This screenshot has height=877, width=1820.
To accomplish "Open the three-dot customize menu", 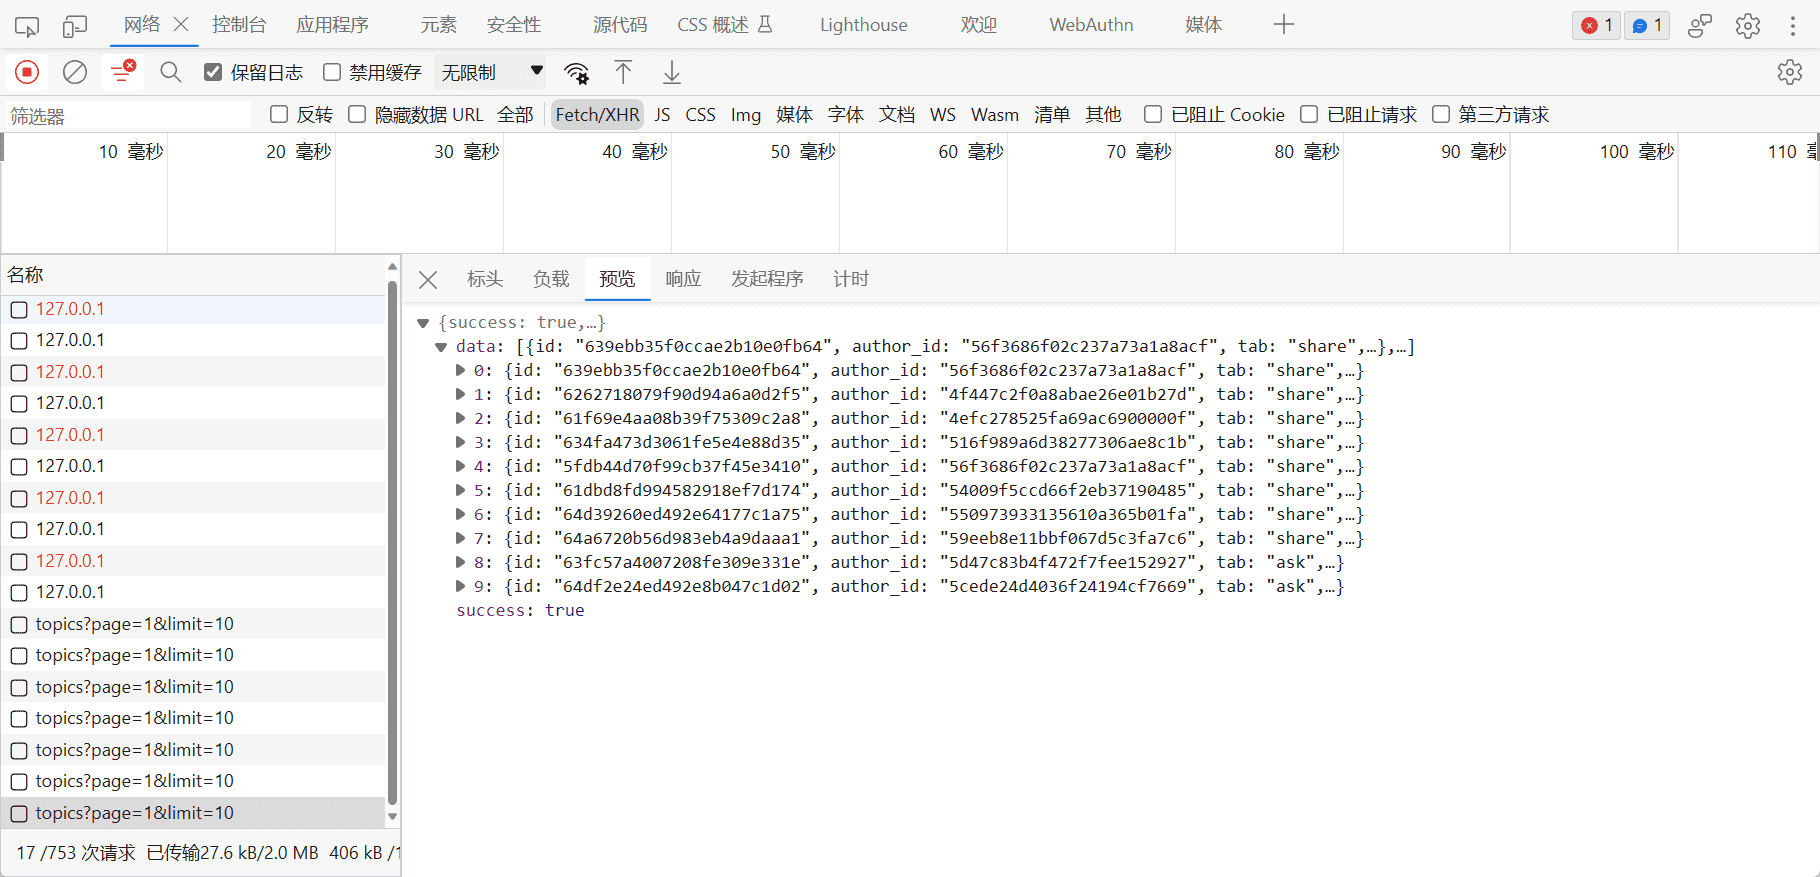I will click(x=1793, y=26).
